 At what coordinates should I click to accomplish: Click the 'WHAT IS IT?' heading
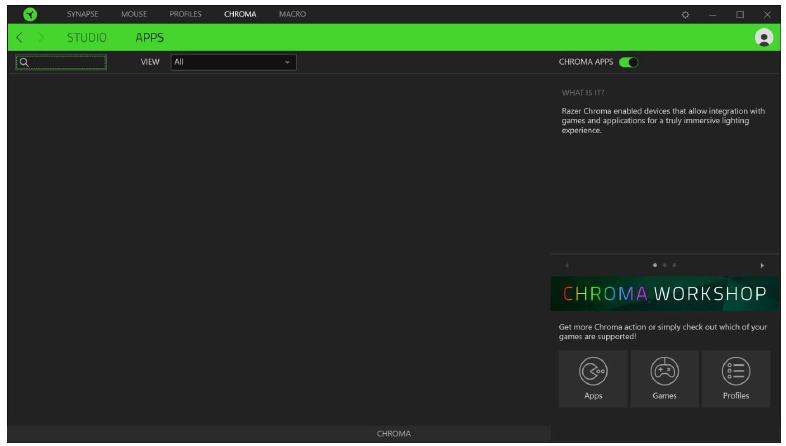point(582,93)
